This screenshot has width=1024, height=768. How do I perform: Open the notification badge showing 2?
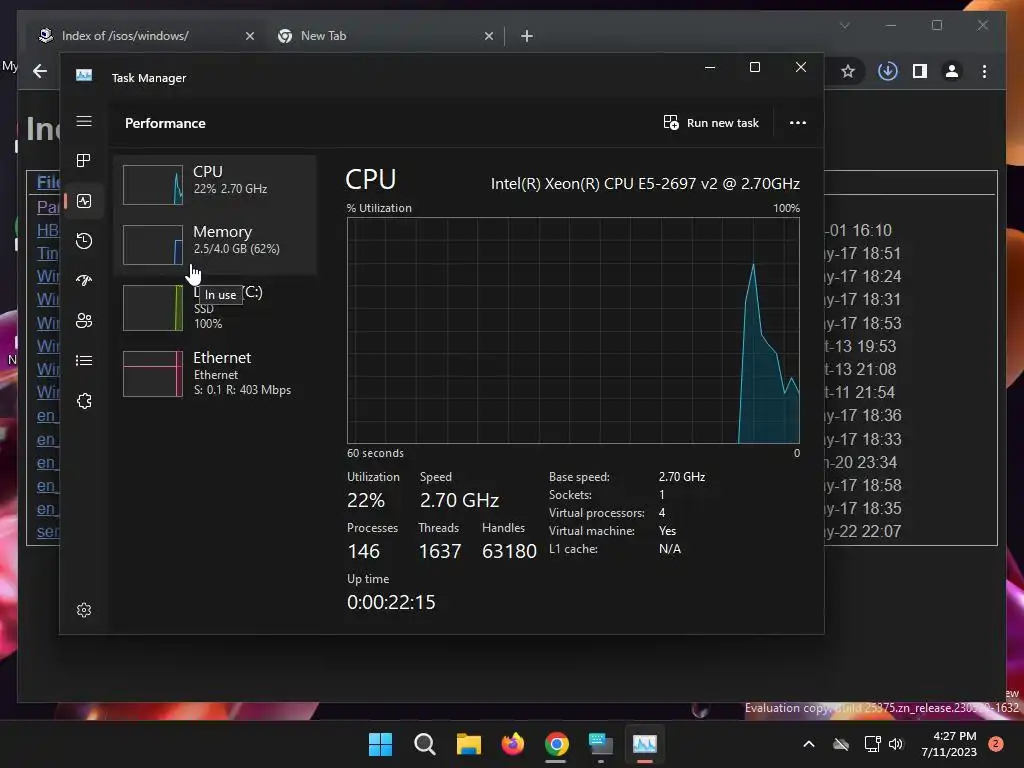[x=996, y=744]
